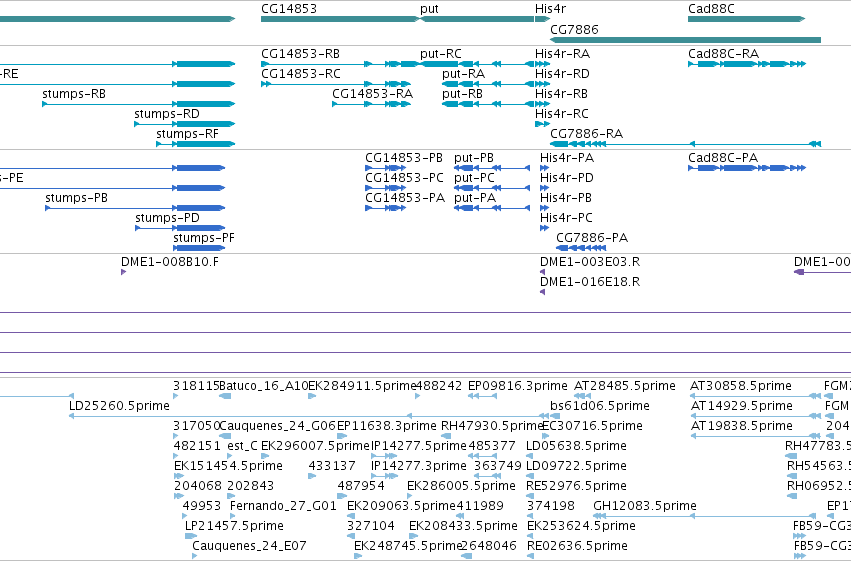Screen dimensions: 851x561
Task: Click the EK253624.5prime EST label
Action: pyautogui.click(x=581, y=527)
